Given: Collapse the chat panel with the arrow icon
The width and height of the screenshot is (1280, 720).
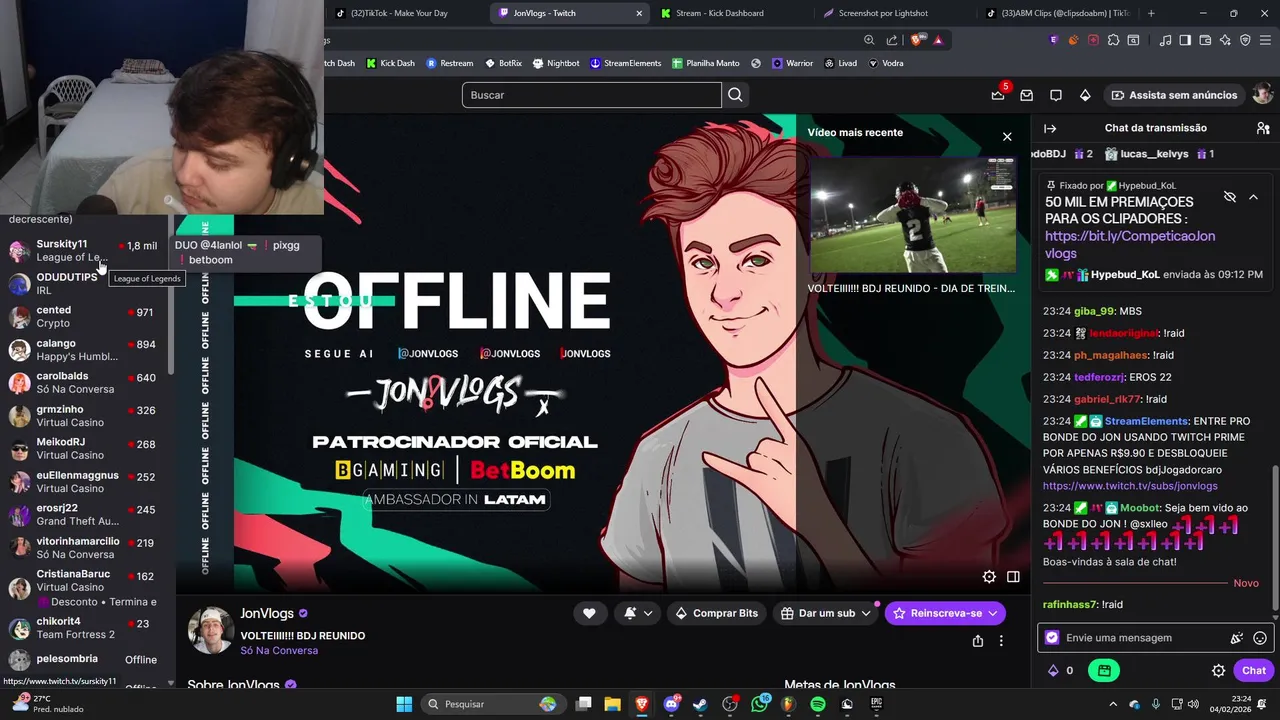Looking at the screenshot, I should [x=1050, y=128].
